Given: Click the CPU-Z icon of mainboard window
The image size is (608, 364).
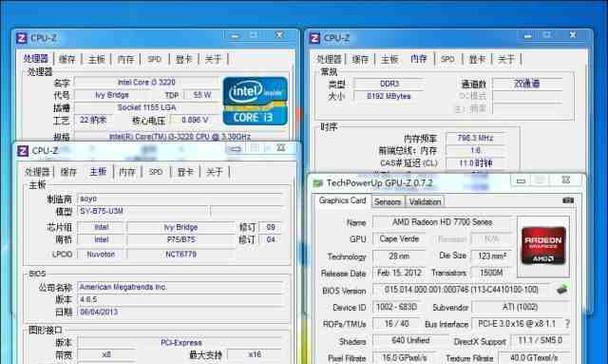Looking at the screenshot, I should click(x=23, y=151).
